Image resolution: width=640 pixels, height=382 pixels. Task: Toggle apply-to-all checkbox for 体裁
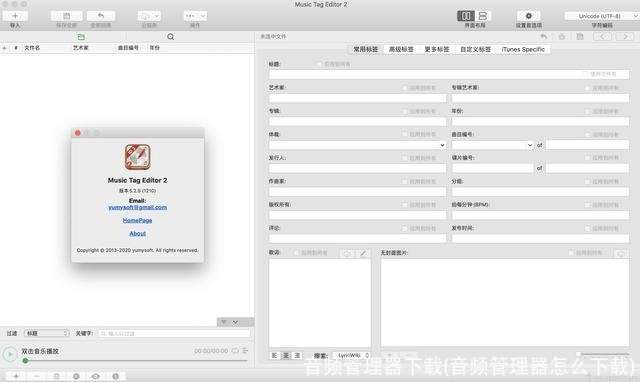(x=404, y=134)
